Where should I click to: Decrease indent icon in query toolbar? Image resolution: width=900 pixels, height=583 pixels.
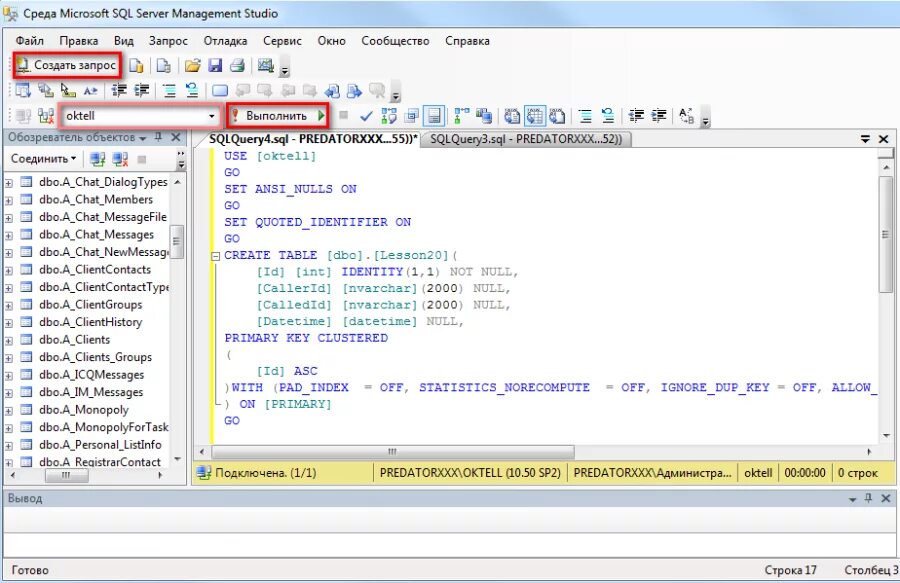click(636, 116)
